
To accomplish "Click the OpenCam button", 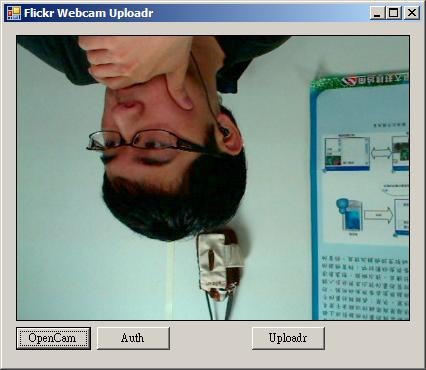I will [x=53, y=338].
